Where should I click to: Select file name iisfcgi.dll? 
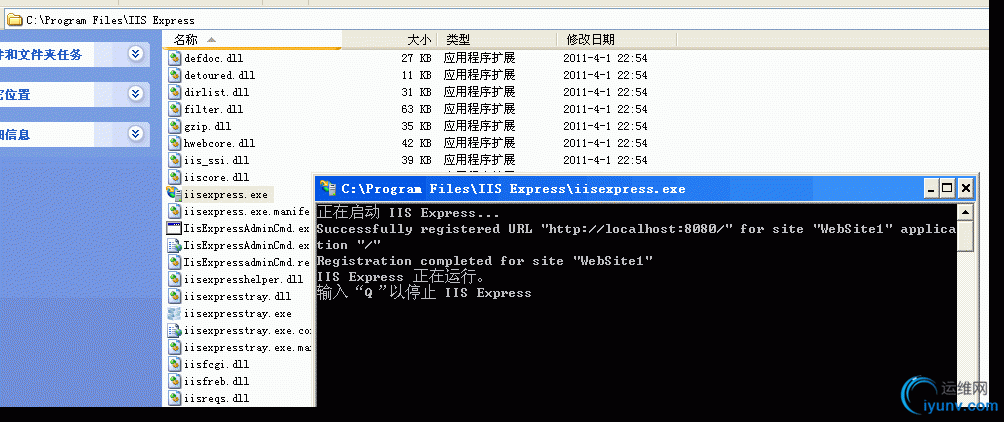coord(216,364)
